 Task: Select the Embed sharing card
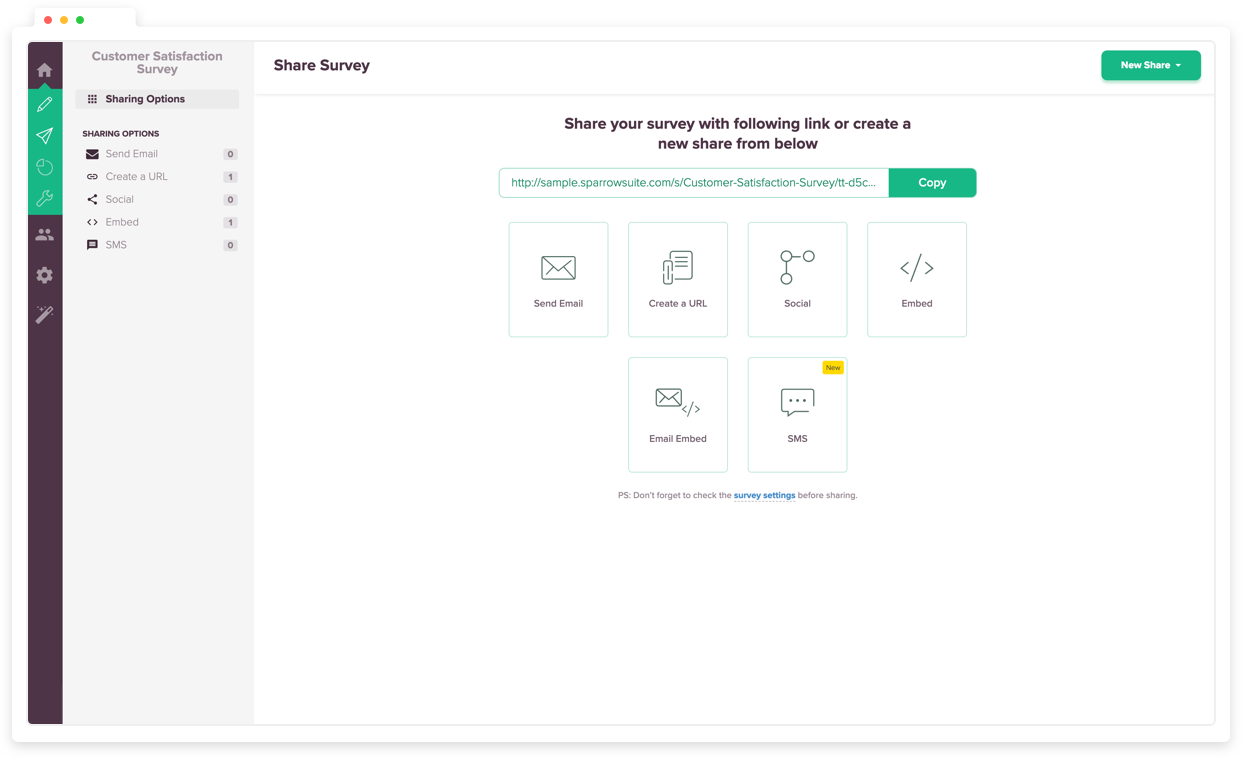(916, 279)
